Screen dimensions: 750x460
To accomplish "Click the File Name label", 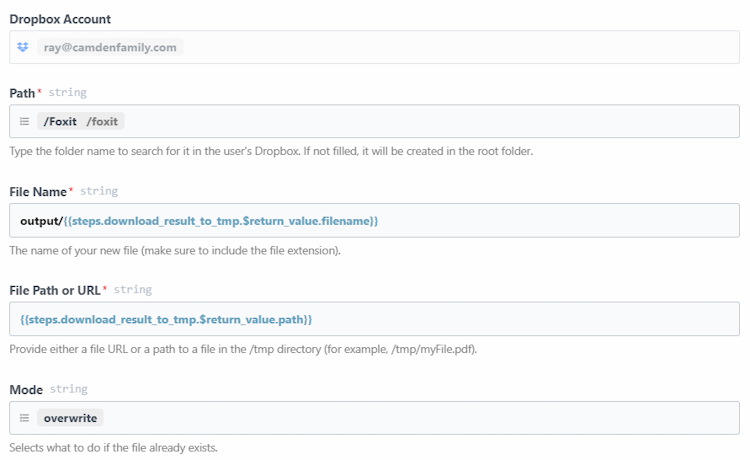I will click(x=38, y=191).
